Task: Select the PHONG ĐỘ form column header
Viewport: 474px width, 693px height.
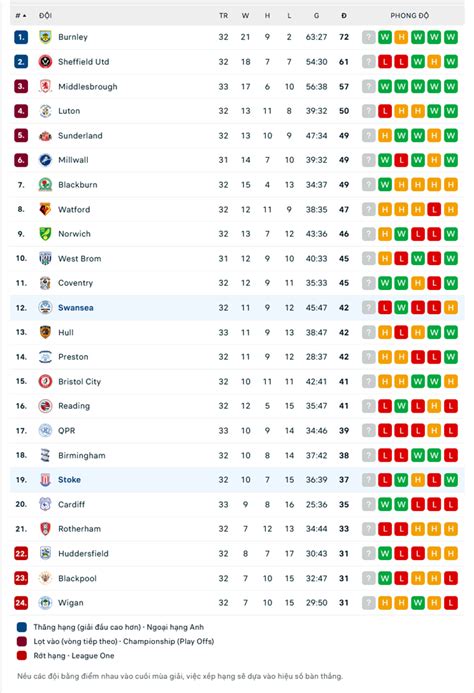Action: (409, 15)
